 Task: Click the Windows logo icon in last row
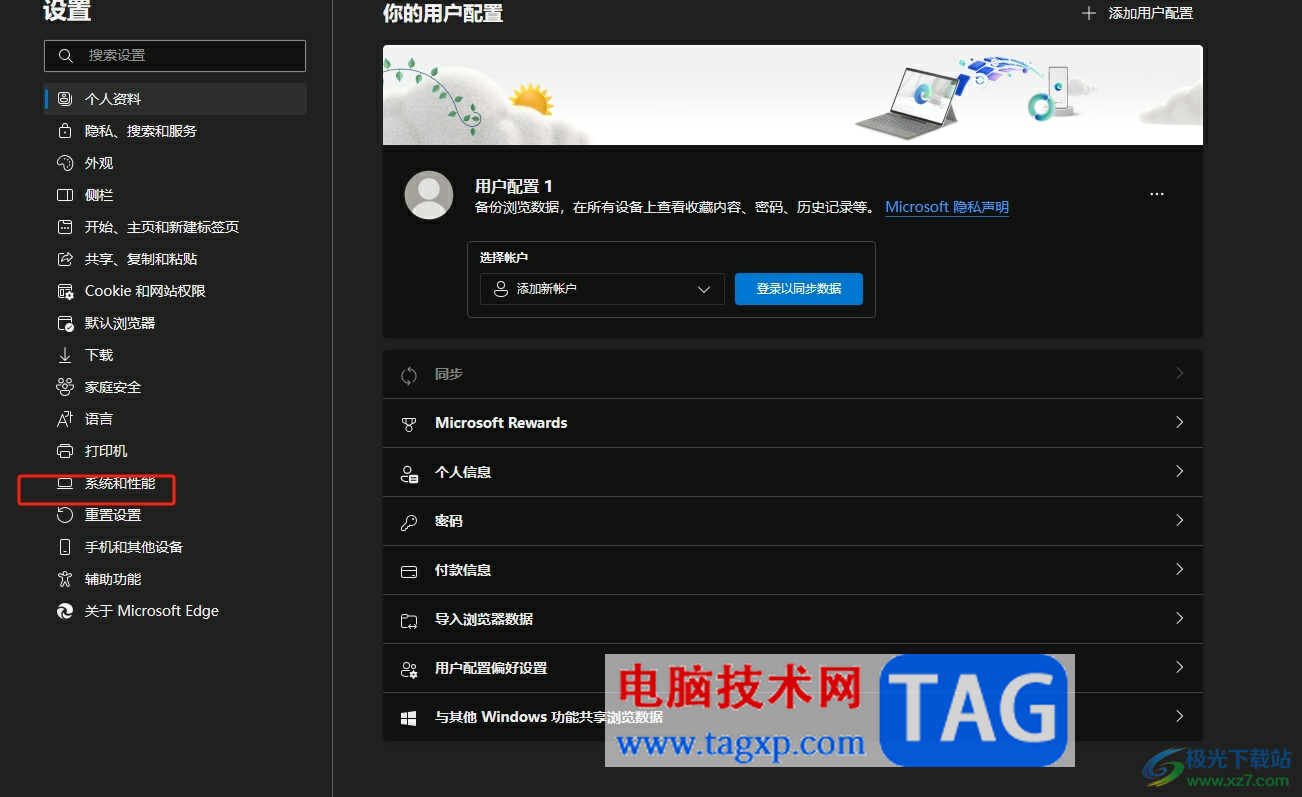(409, 718)
